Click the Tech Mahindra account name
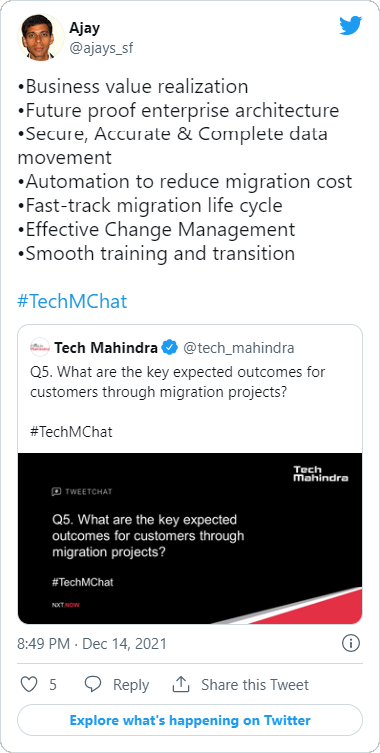Viewport: 380px width, 753px height. click(106, 347)
